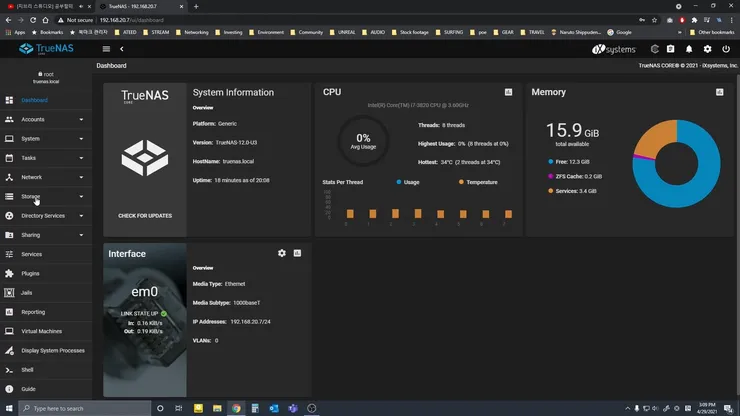Open the TrueCommand status icon
Screen dimensions: 740x416
point(655,49)
